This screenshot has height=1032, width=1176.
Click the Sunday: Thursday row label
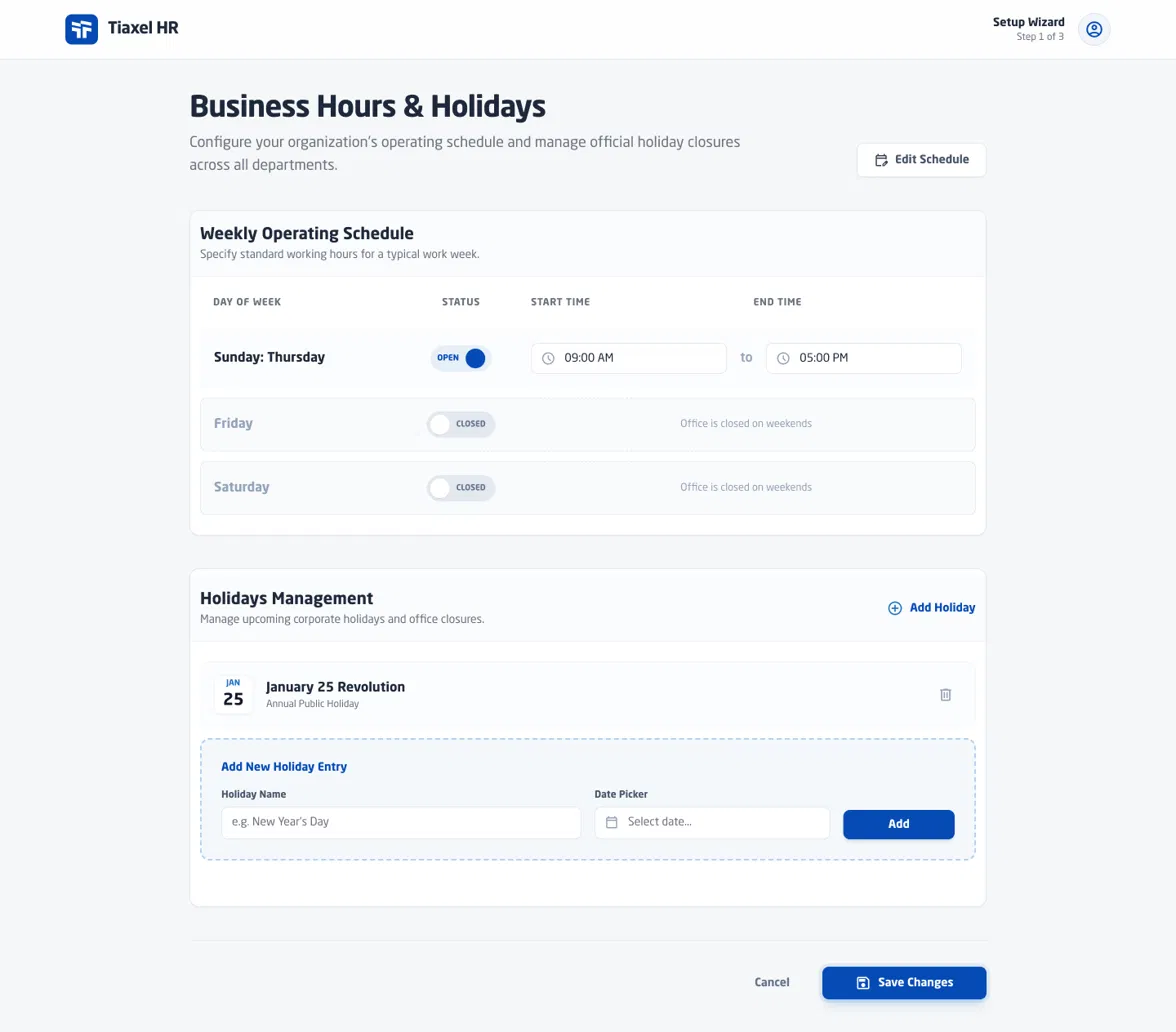click(269, 357)
